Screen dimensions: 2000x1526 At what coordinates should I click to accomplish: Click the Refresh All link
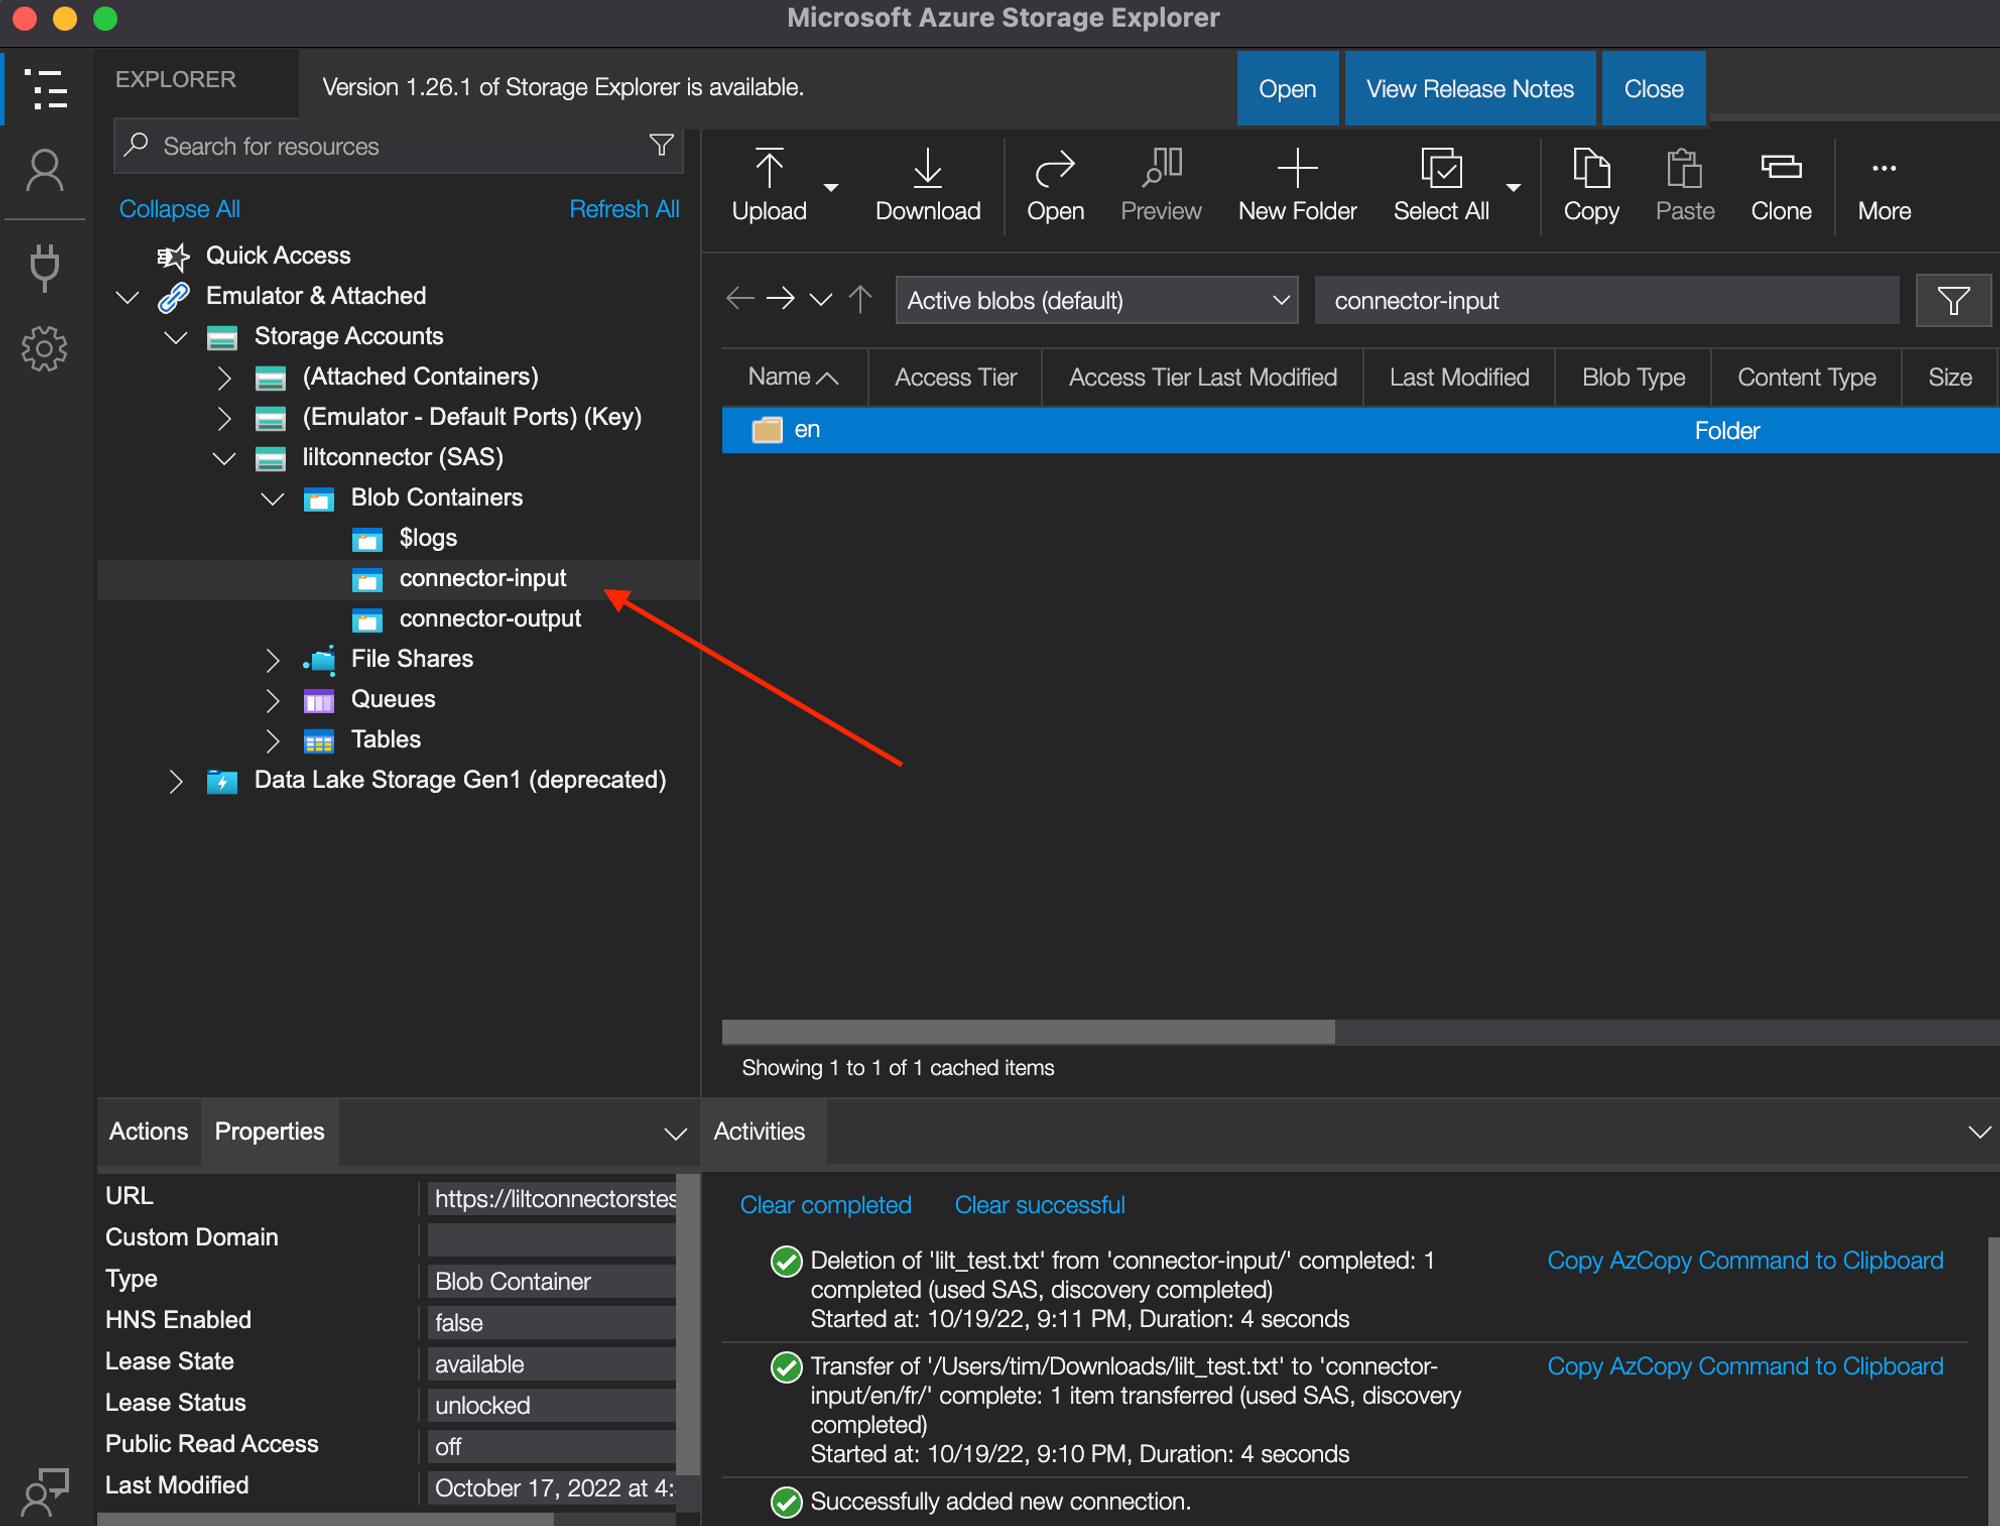[x=624, y=209]
